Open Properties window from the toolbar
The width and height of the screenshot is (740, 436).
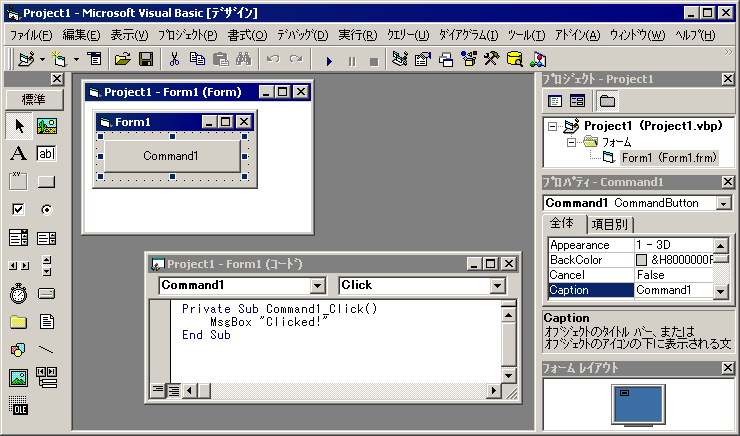click(423, 59)
